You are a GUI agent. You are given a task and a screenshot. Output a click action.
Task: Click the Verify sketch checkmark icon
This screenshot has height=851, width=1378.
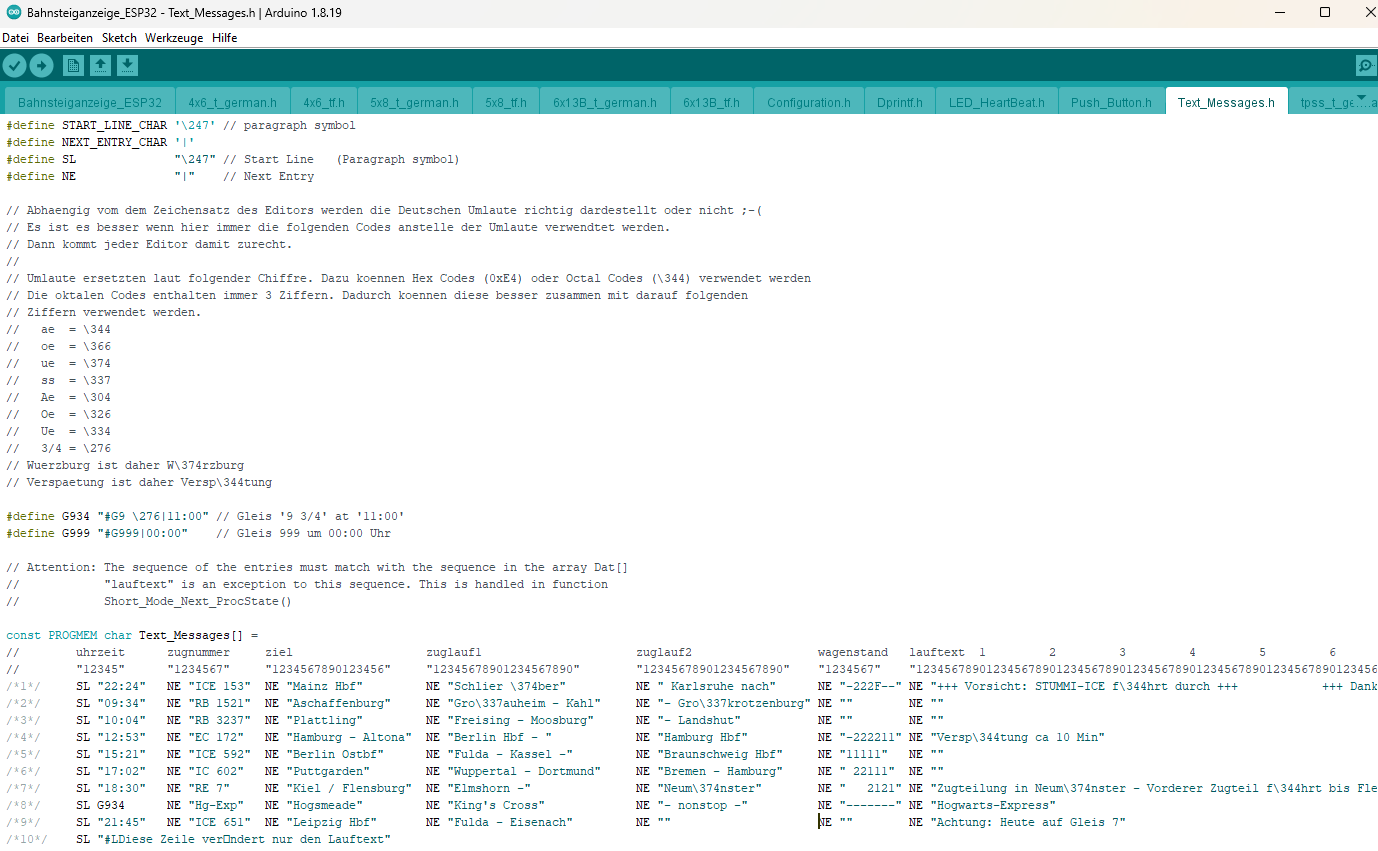coord(14,66)
